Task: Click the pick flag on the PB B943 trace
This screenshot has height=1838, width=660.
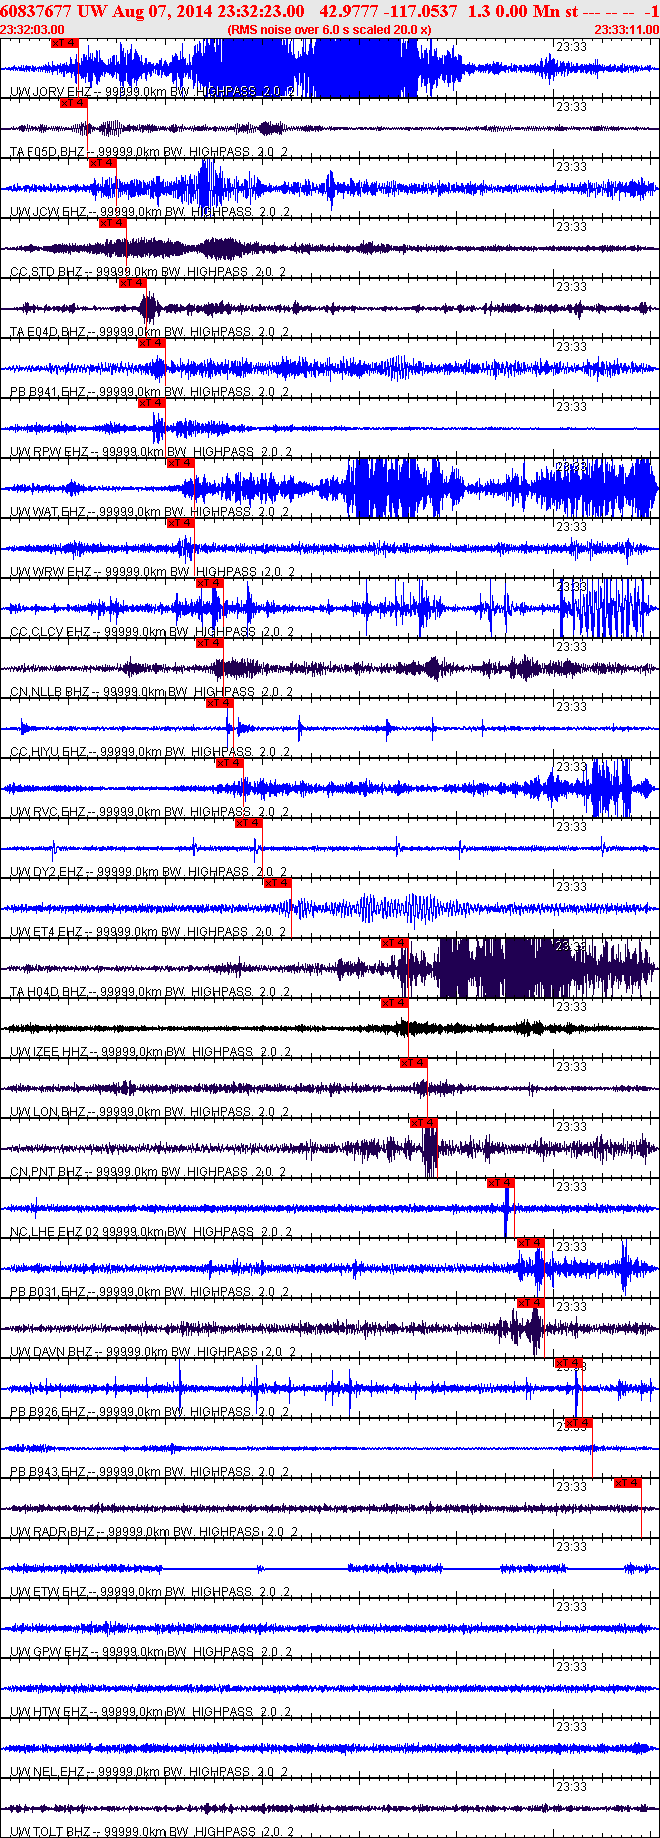Action: 579,1423
